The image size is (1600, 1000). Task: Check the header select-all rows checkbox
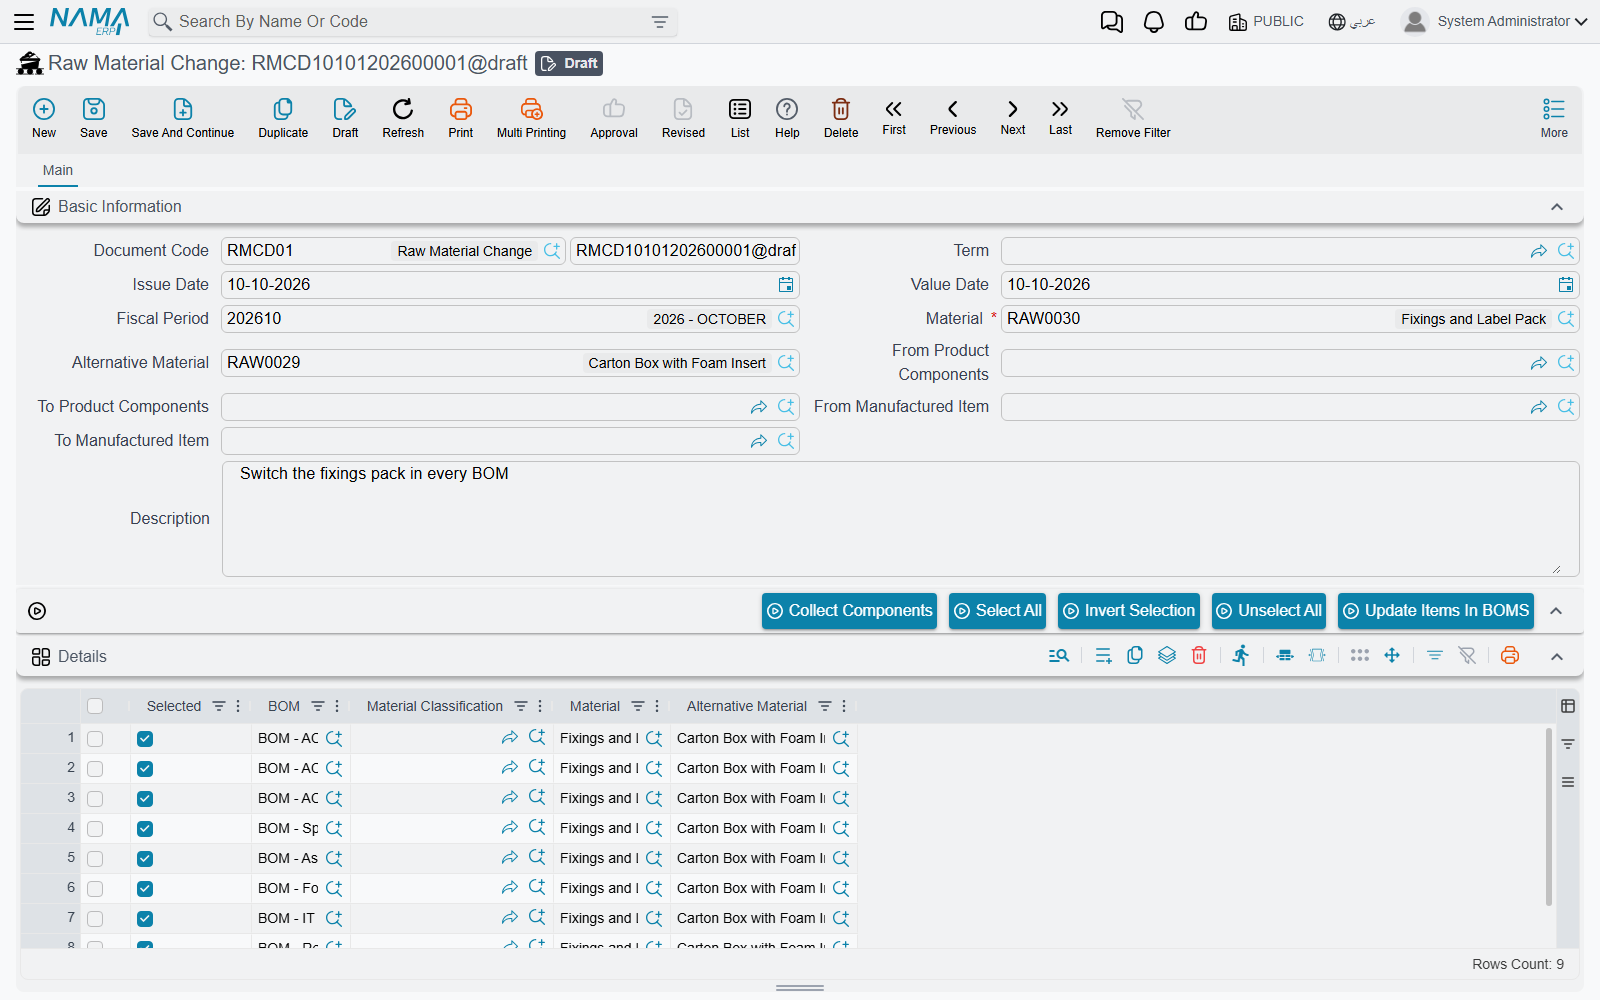95,706
